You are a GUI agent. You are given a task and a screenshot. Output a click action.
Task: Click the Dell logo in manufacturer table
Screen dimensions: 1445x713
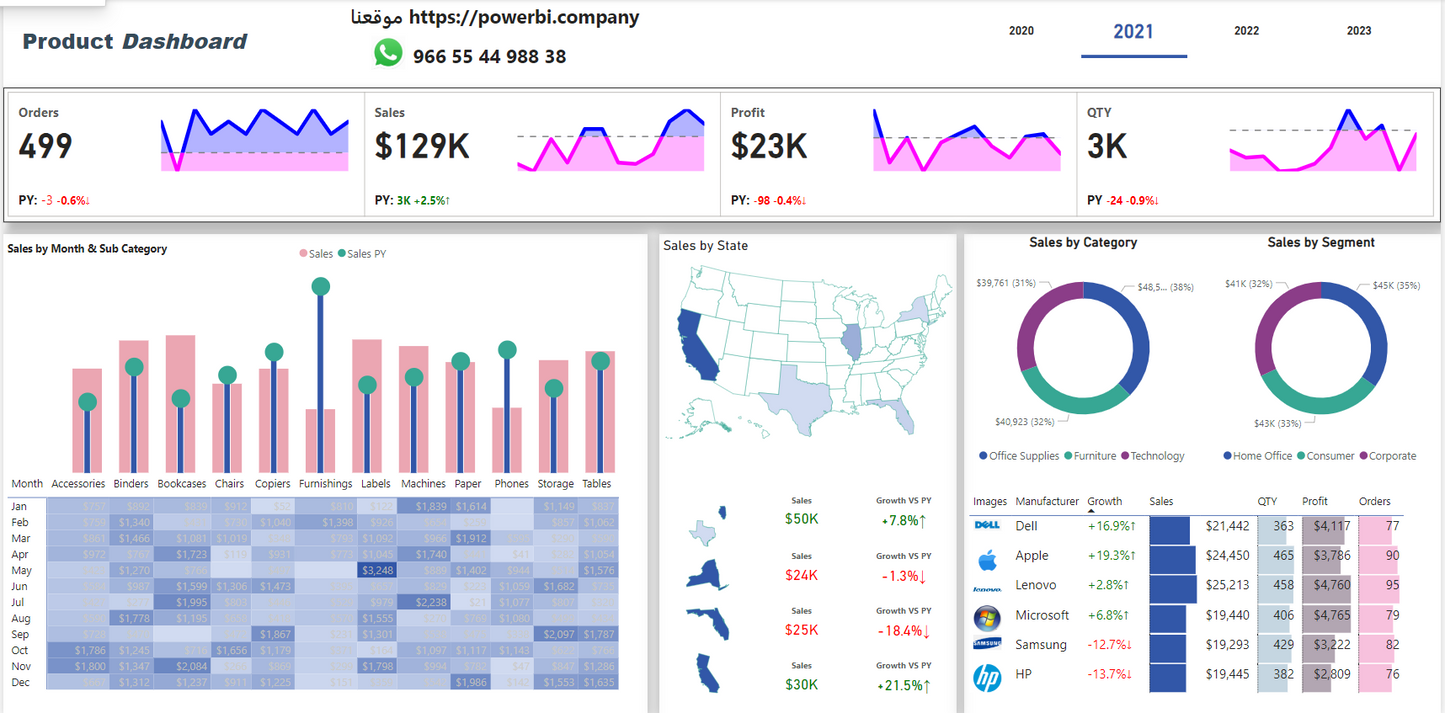tap(987, 525)
